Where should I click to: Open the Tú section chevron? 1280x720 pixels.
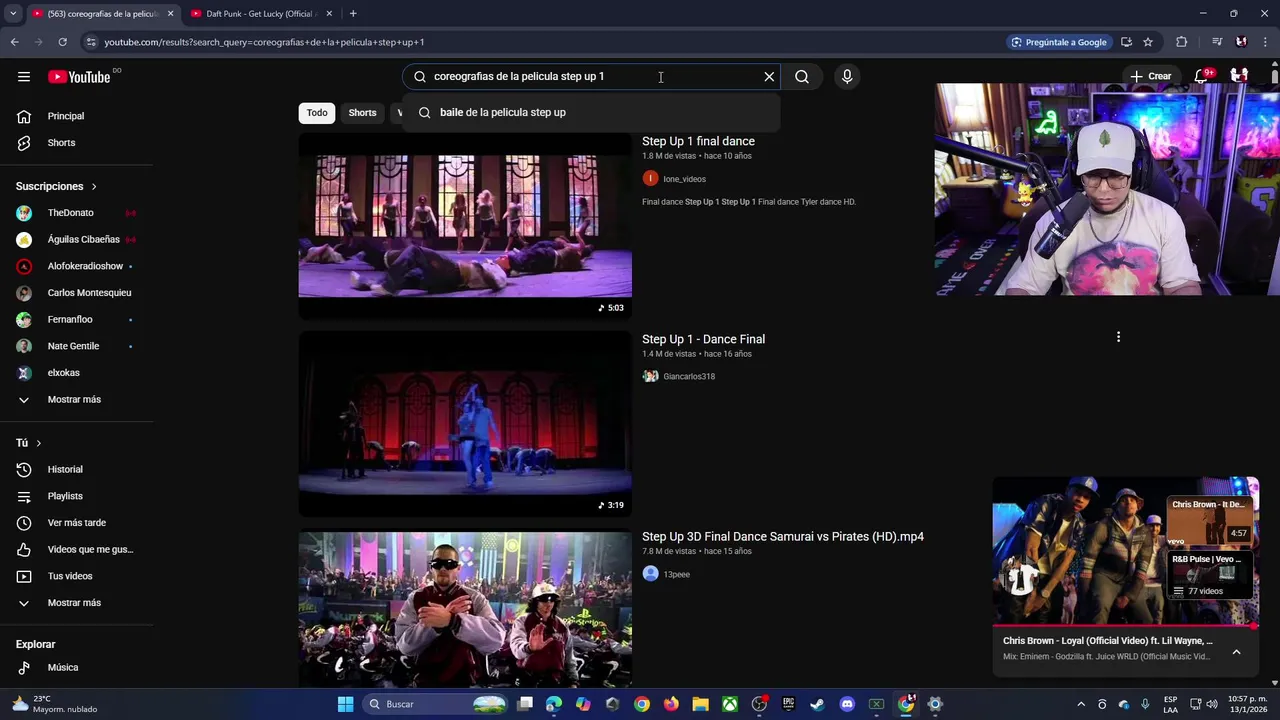pyautogui.click(x=39, y=443)
